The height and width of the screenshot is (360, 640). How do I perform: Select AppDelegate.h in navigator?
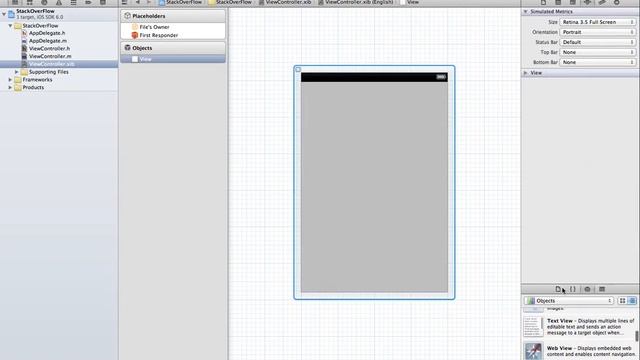47,33
